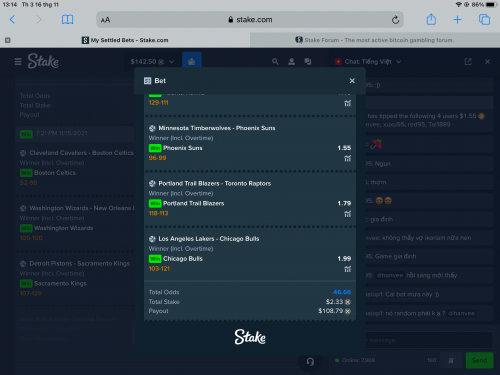
Task: Open the Stake hamburger menu
Action: (18, 62)
